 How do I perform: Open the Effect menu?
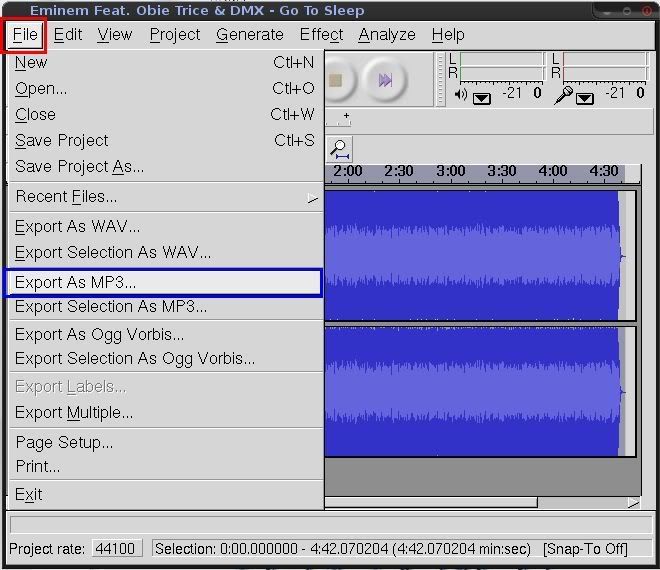pyautogui.click(x=321, y=35)
